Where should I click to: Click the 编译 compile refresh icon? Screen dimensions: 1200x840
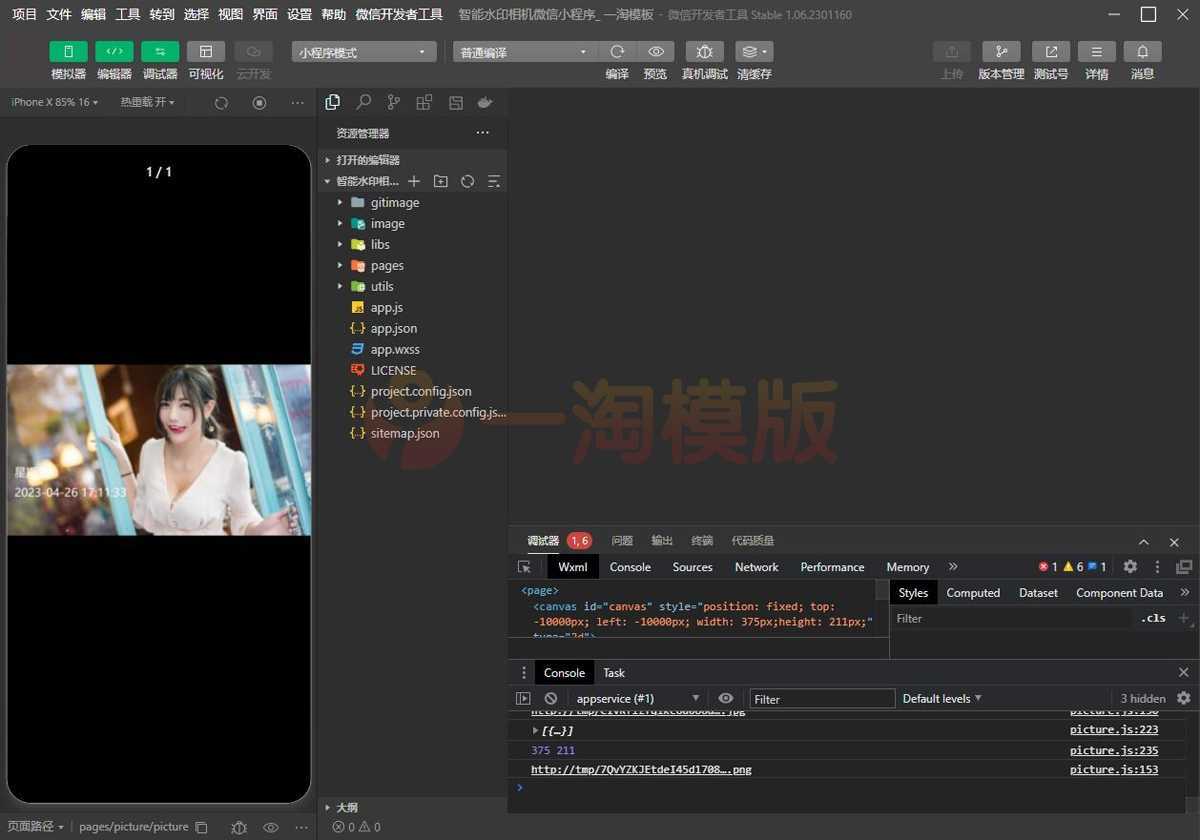pyautogui.click(x=617, y=52)
